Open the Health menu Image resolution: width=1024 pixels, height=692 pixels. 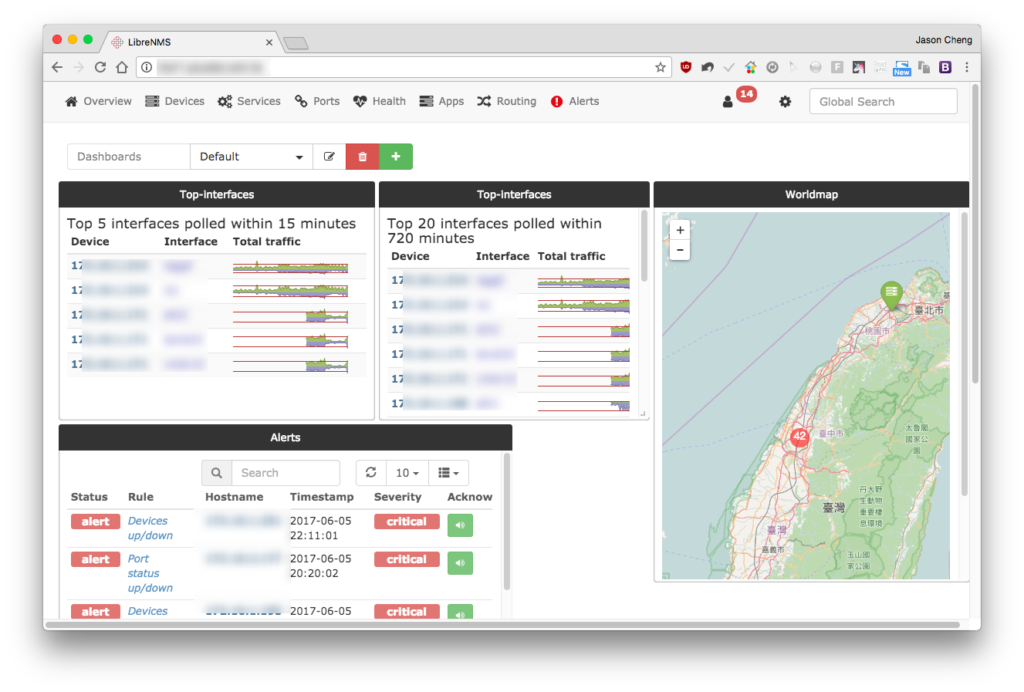click(379, 101)
